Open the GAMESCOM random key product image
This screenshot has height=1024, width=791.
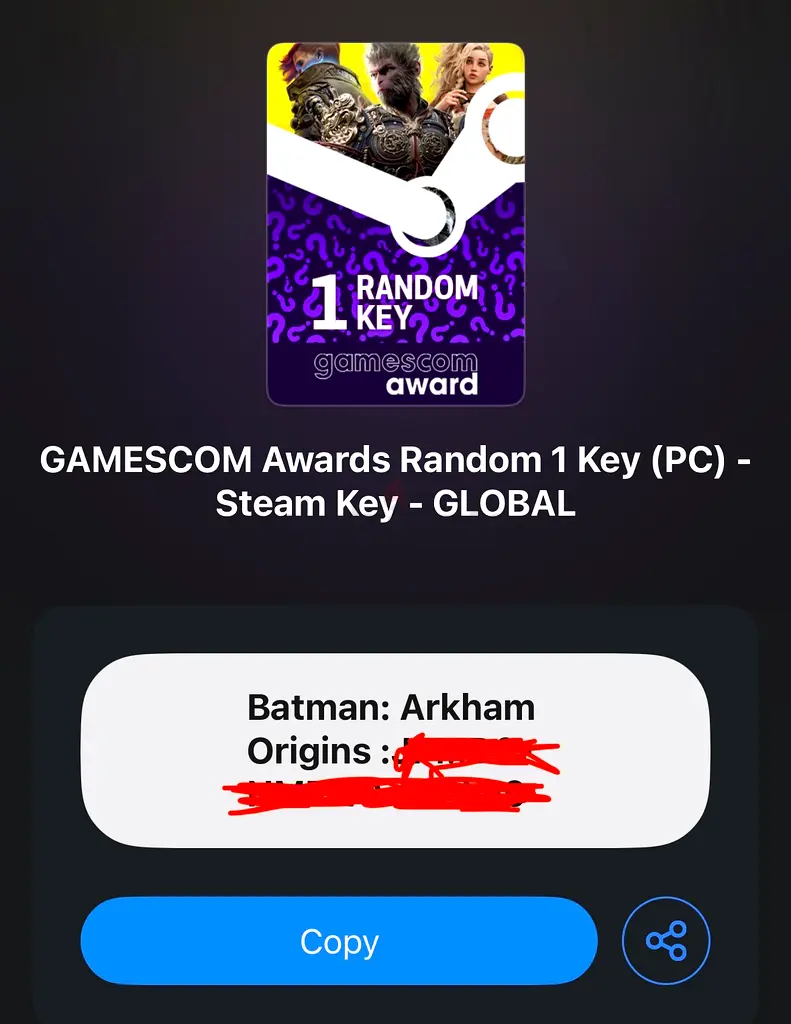click(x=396, y=224)
